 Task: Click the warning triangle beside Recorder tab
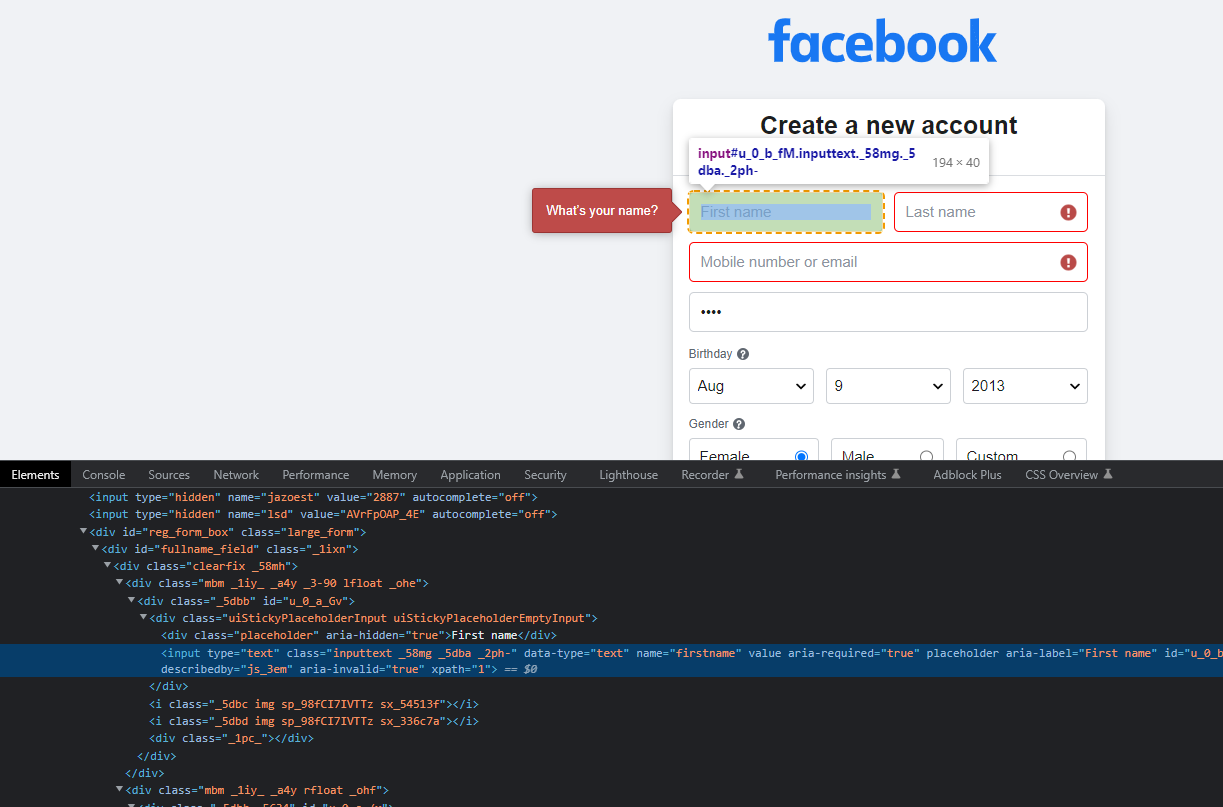(x=741, y=475)
